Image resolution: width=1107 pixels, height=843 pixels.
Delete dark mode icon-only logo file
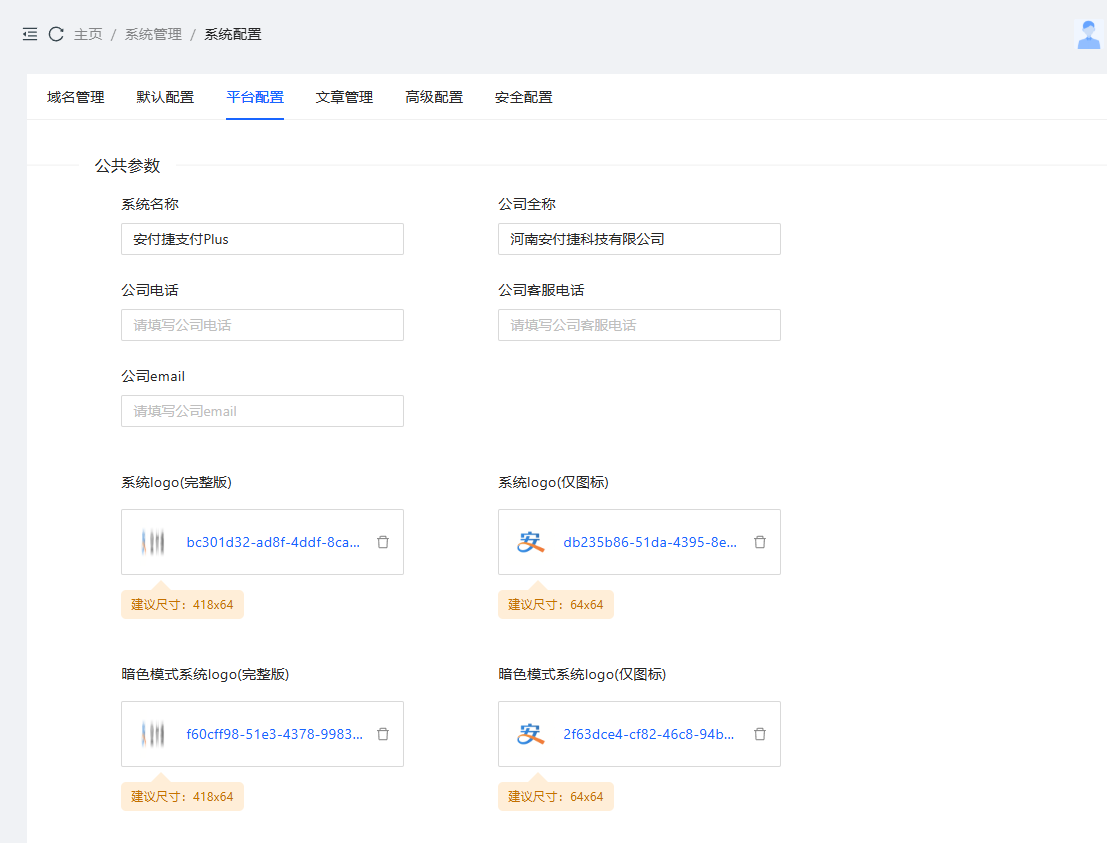point(760,734)
